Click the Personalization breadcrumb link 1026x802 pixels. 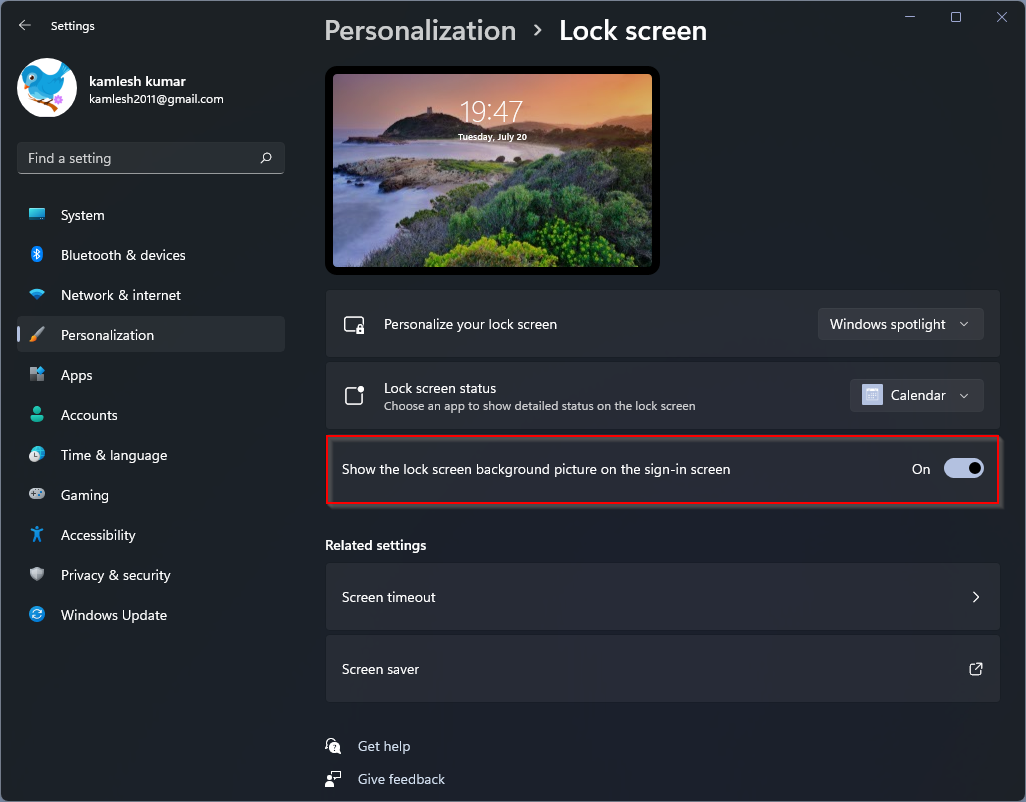pyautogui.click(x=420, y=31)
